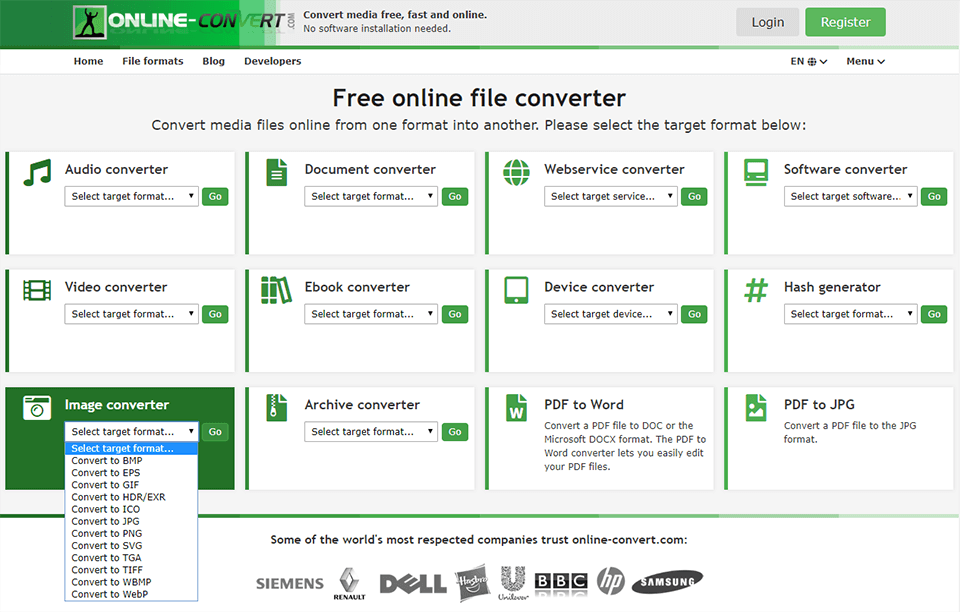This screenshot has height=612, width=960.
Task: Click the Archive converter zipper icon
Action: 276,407
